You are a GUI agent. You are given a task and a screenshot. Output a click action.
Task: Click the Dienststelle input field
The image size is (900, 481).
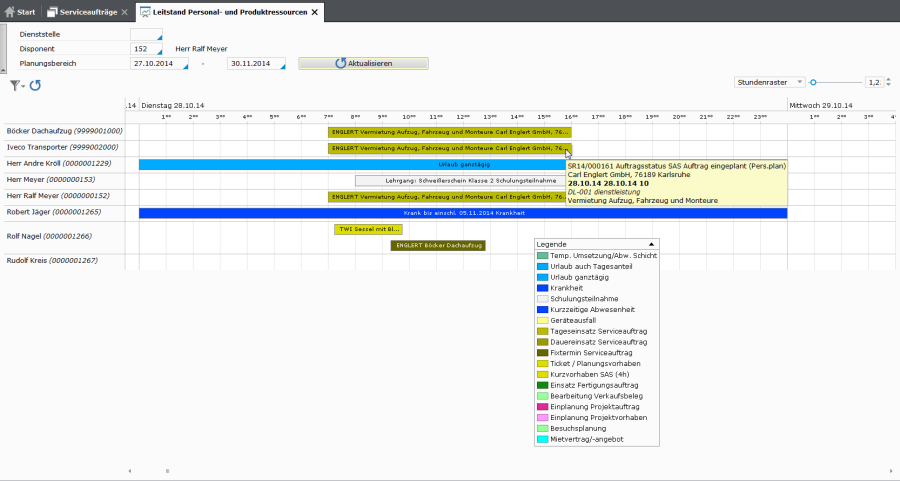[x=144, y=34]
